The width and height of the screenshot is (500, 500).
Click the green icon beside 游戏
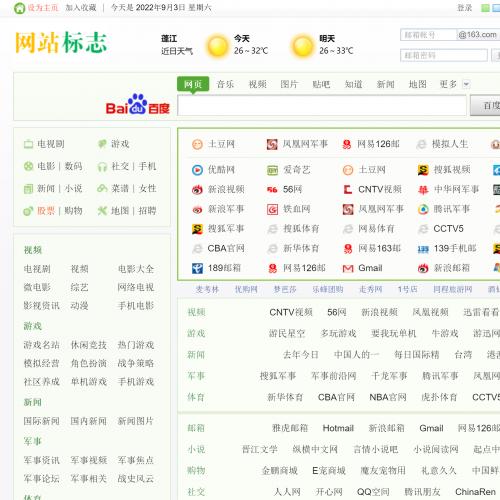[102, 144]
